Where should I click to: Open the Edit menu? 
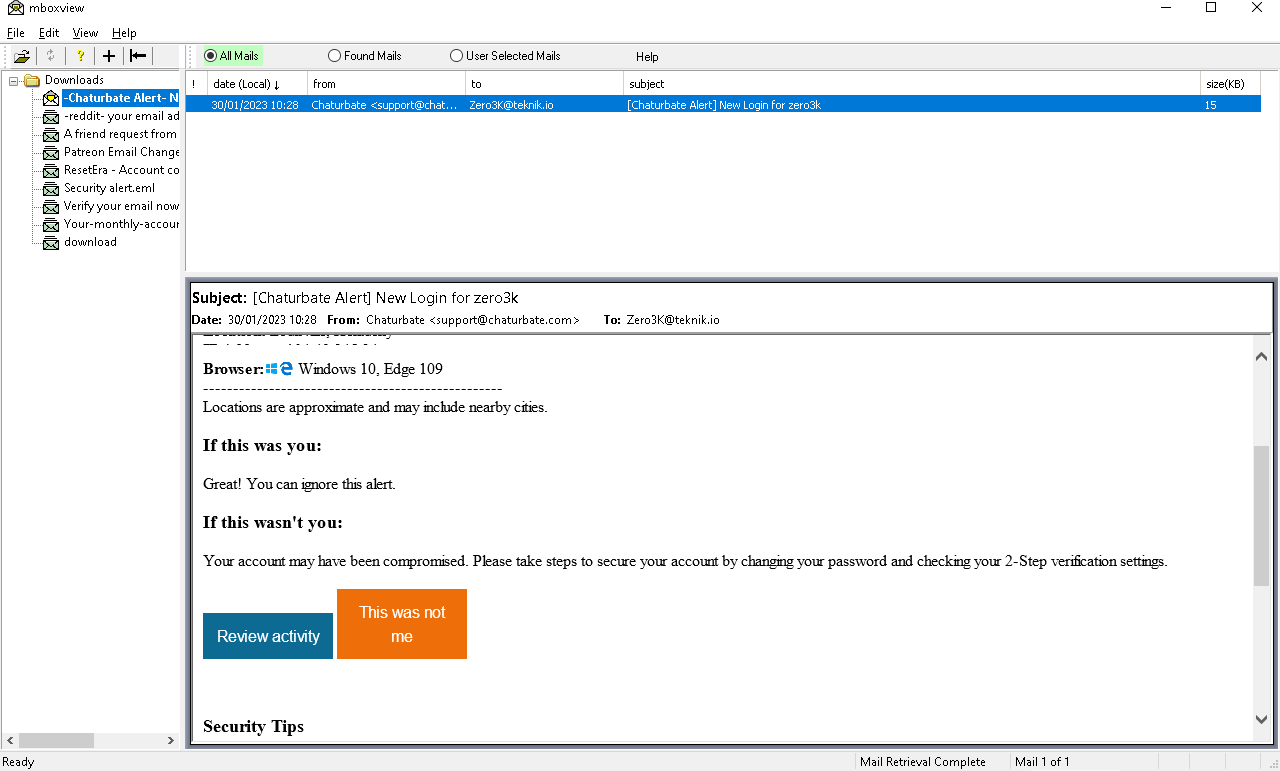coord(48,32)
